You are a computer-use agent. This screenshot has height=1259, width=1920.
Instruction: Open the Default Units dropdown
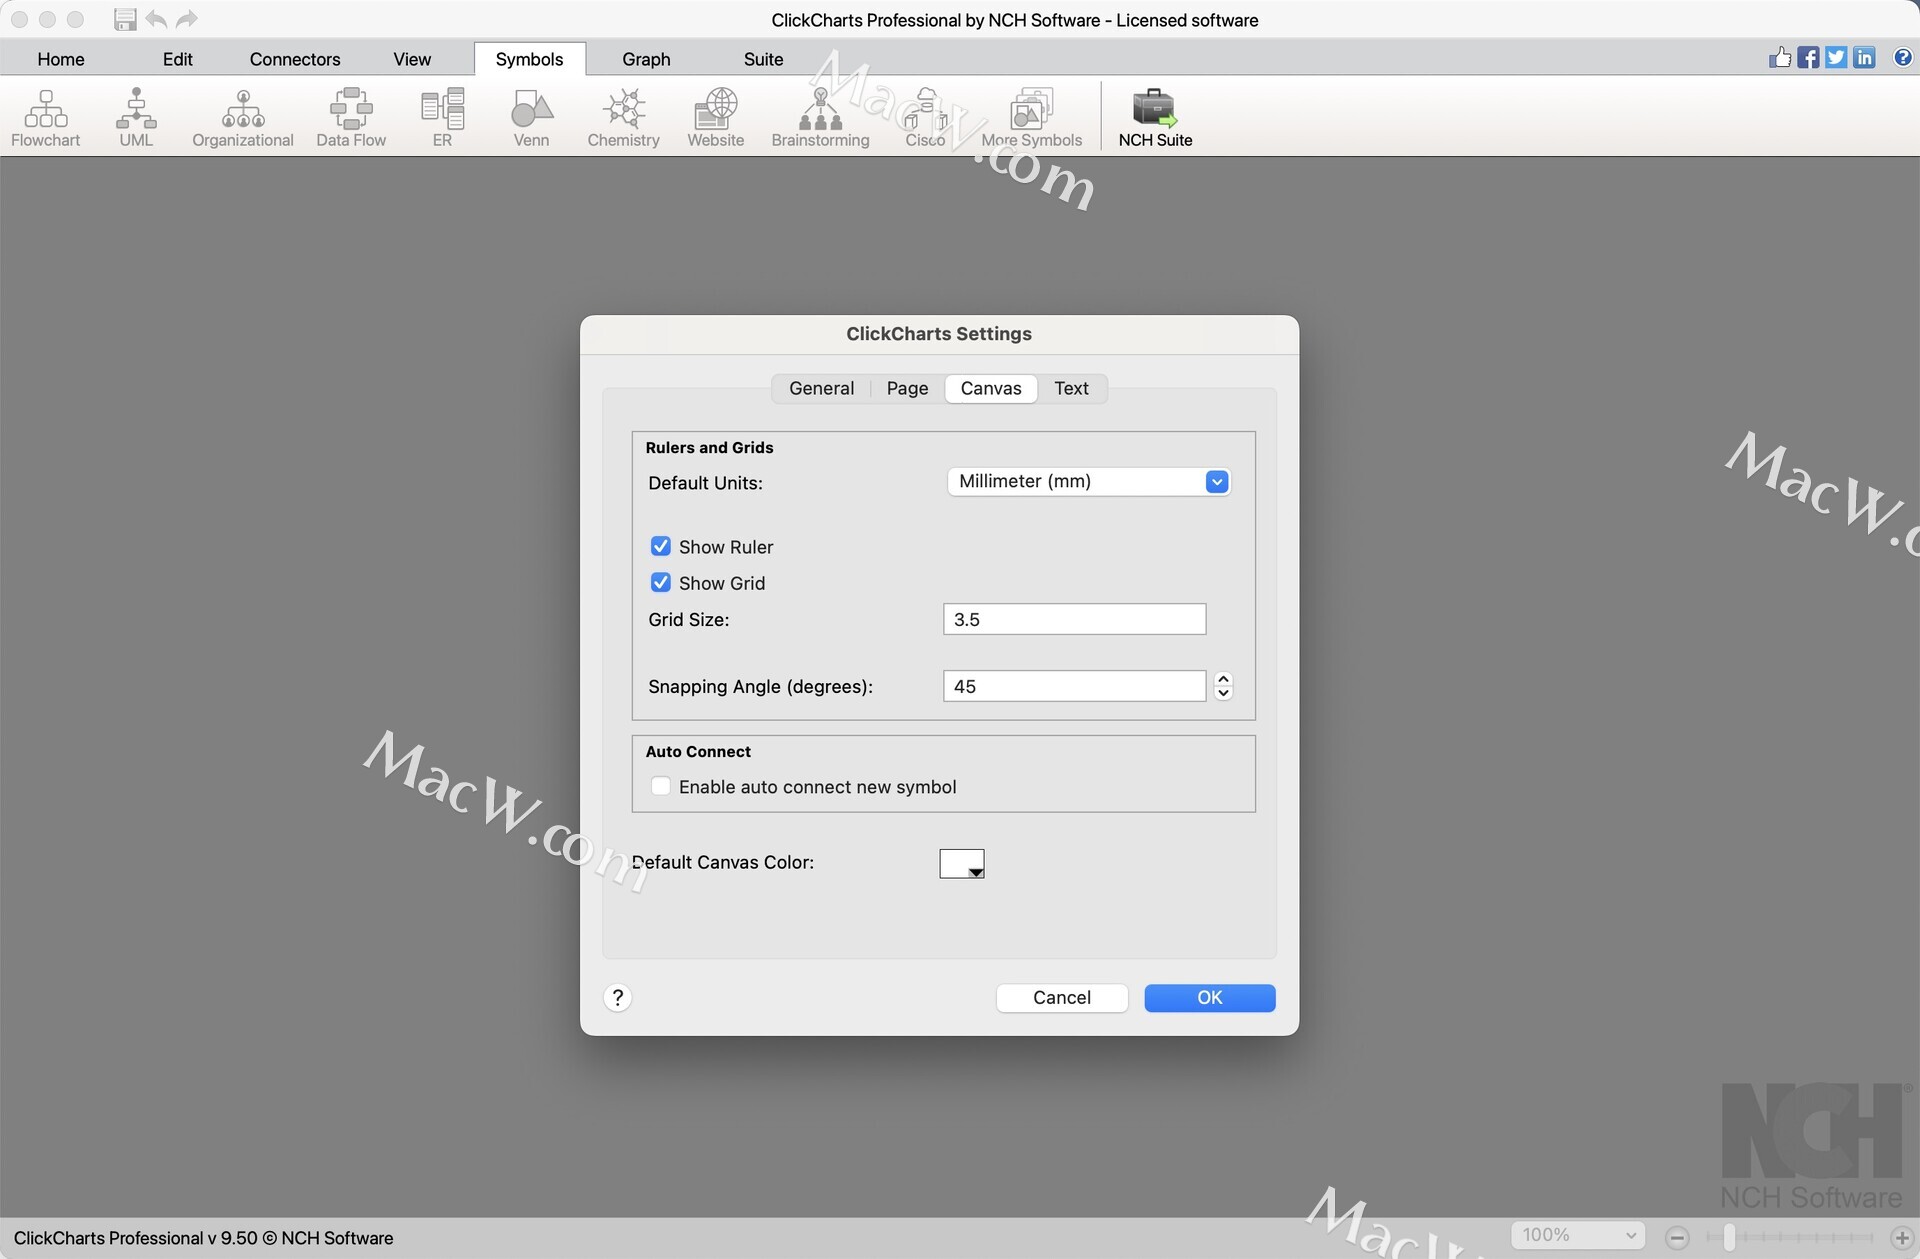click(1089, 481)
